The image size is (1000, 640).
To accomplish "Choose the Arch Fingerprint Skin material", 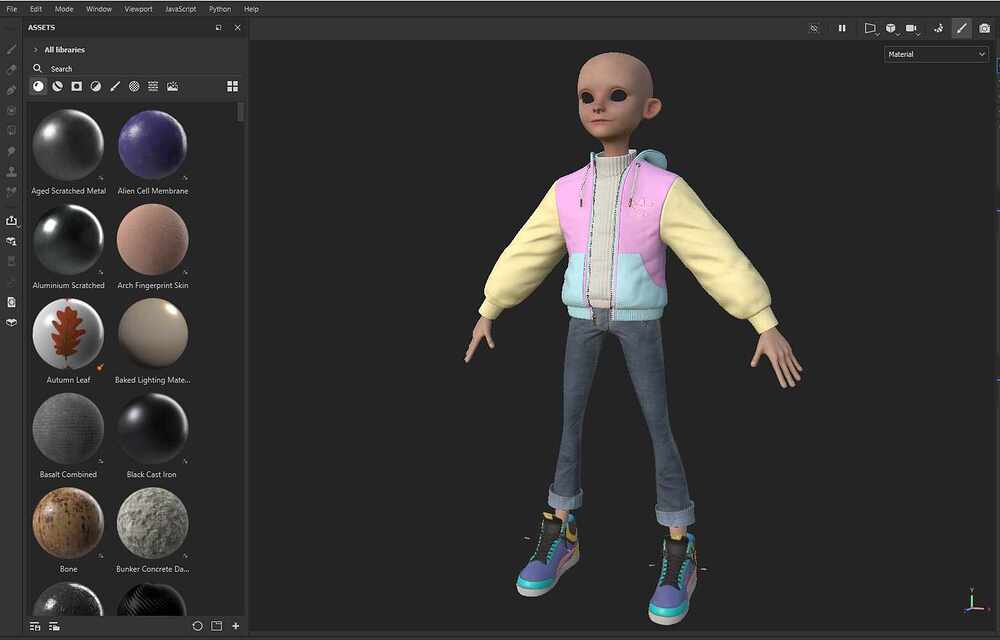I will click(x=153, y=239).
